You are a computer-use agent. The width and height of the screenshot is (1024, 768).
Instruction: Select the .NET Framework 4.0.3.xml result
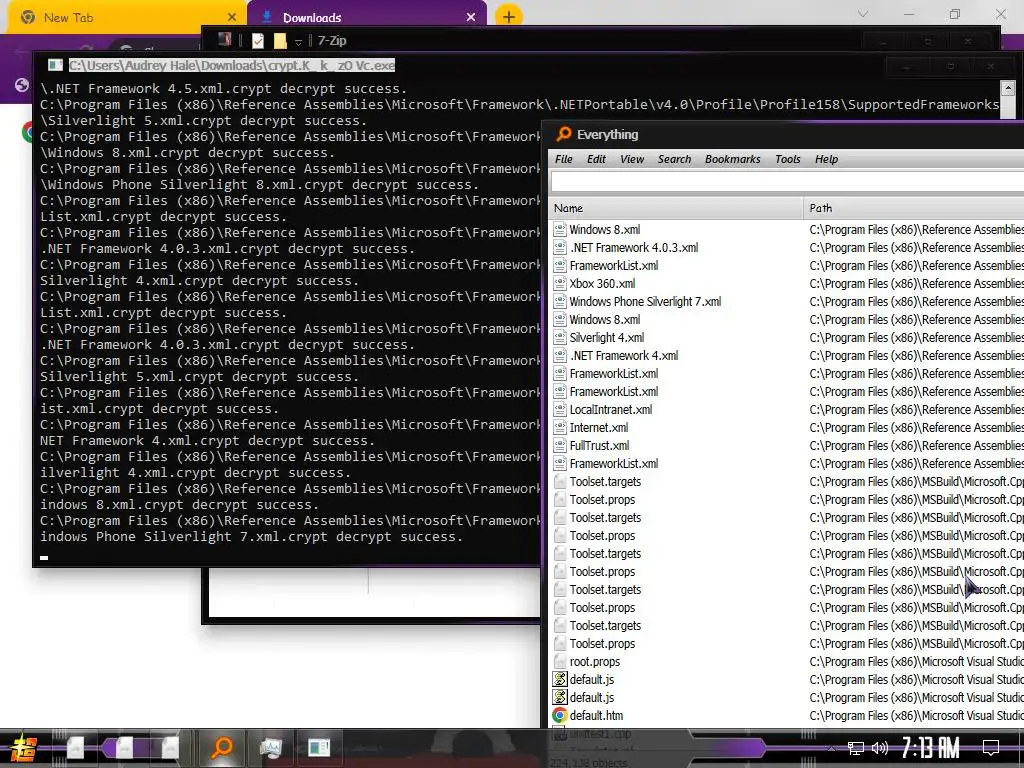(x=633, y=248)
